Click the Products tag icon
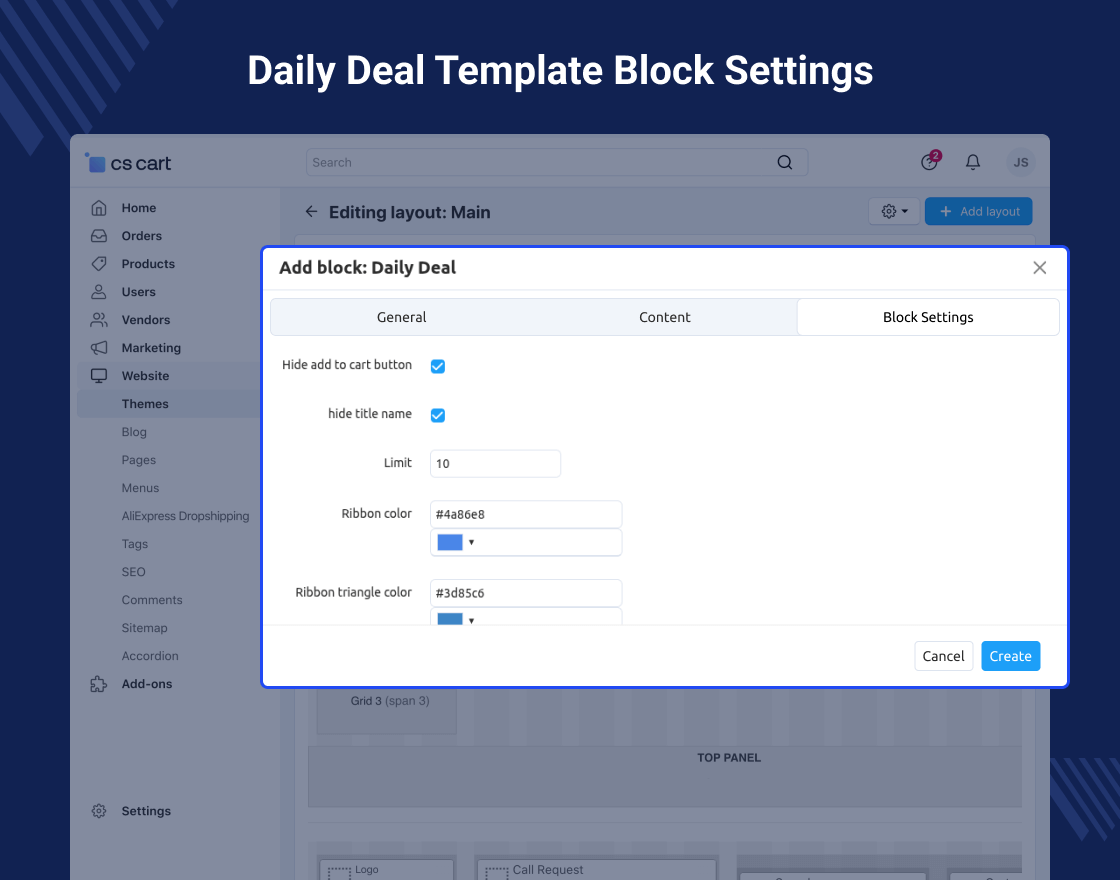This screenshot has width=1120, height=880. (x=98, y=264)
